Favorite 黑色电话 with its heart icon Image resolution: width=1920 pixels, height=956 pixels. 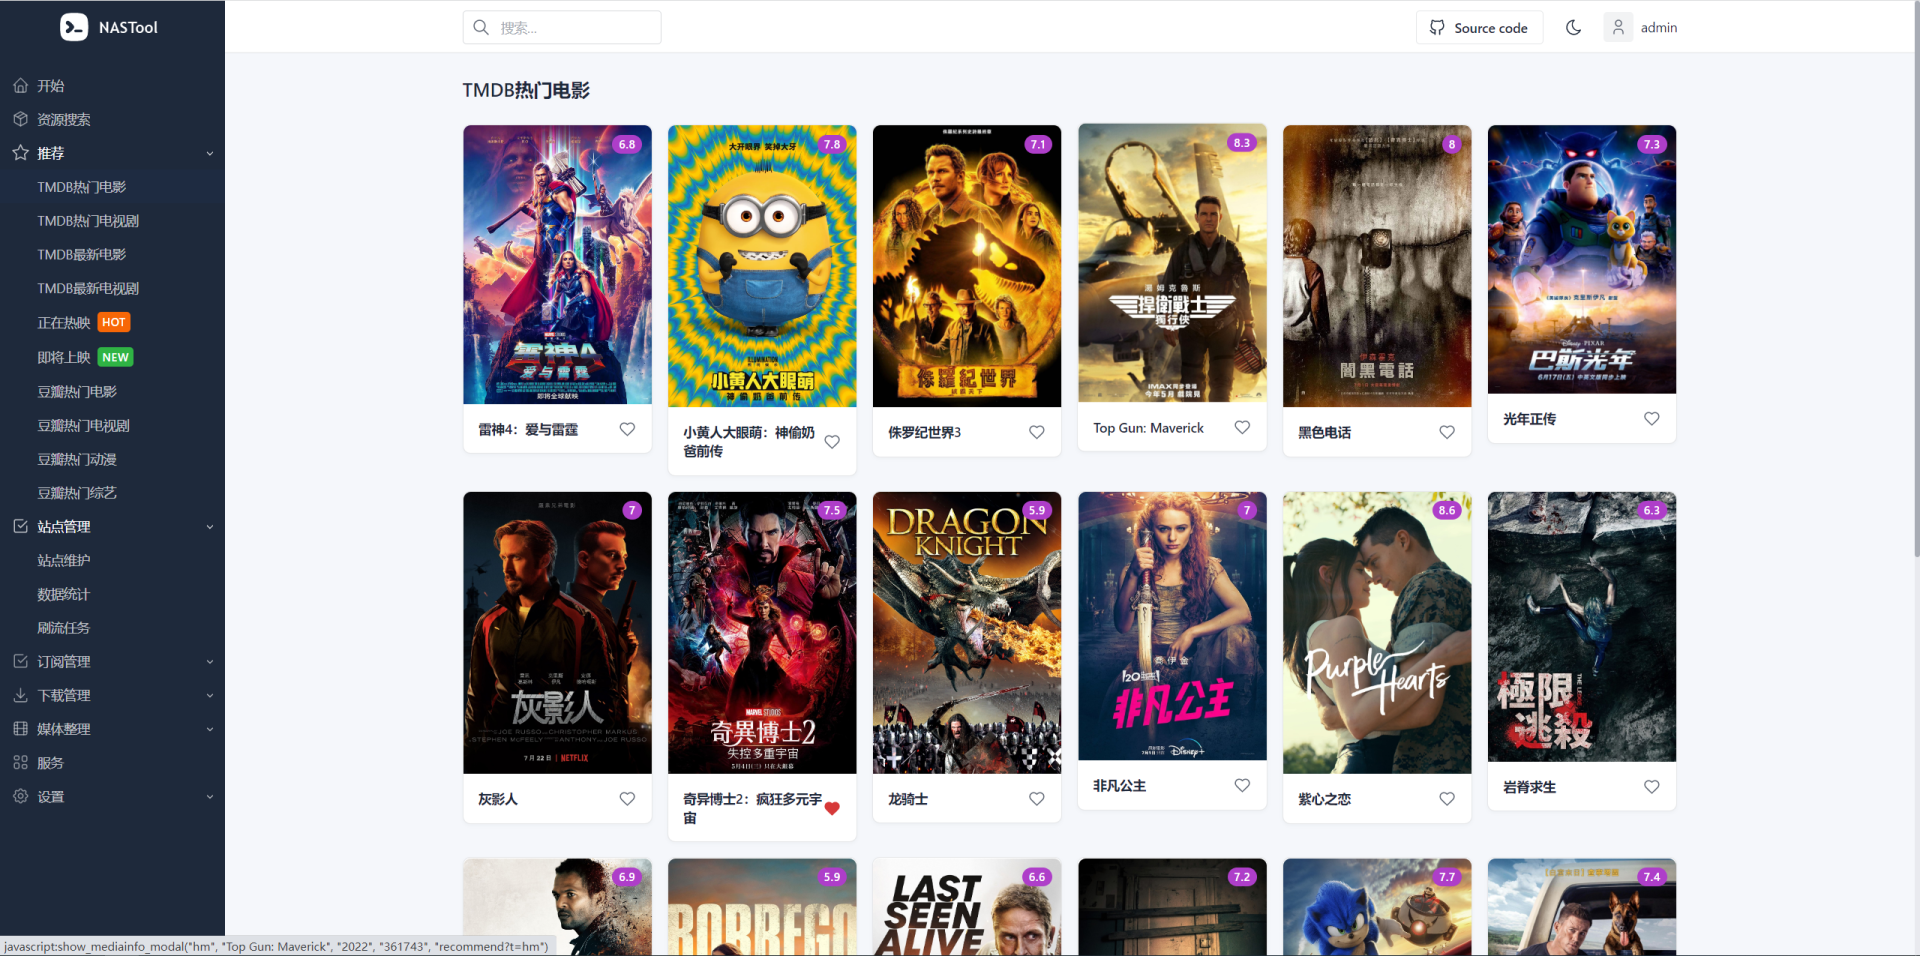click(x=1447, y=432)
